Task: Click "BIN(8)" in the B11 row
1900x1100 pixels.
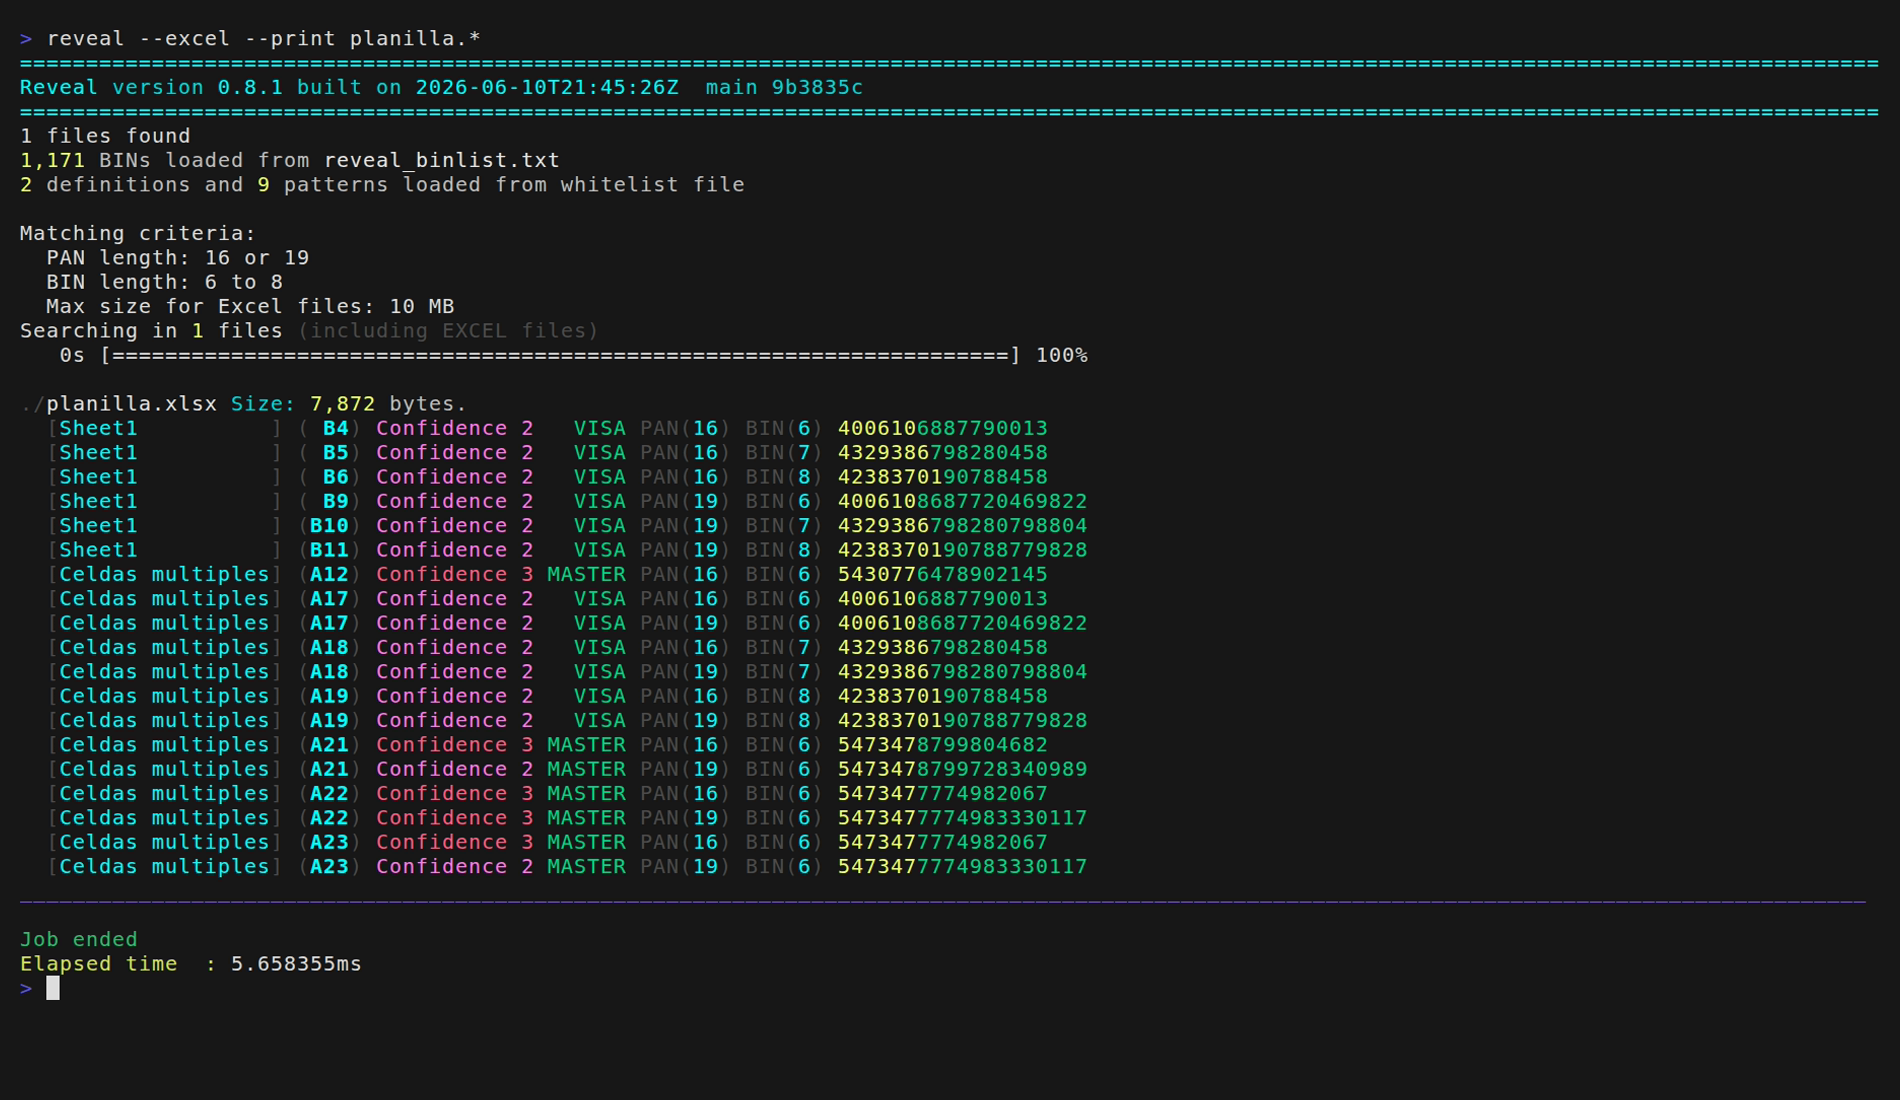Action: (x=784, y=550)
